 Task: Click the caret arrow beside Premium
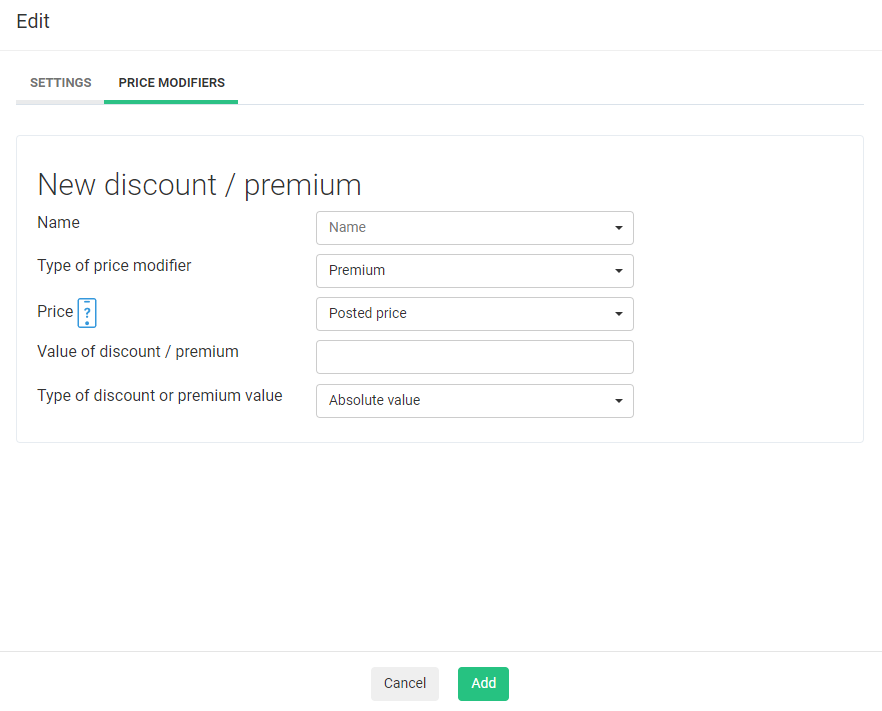[619, 271]
